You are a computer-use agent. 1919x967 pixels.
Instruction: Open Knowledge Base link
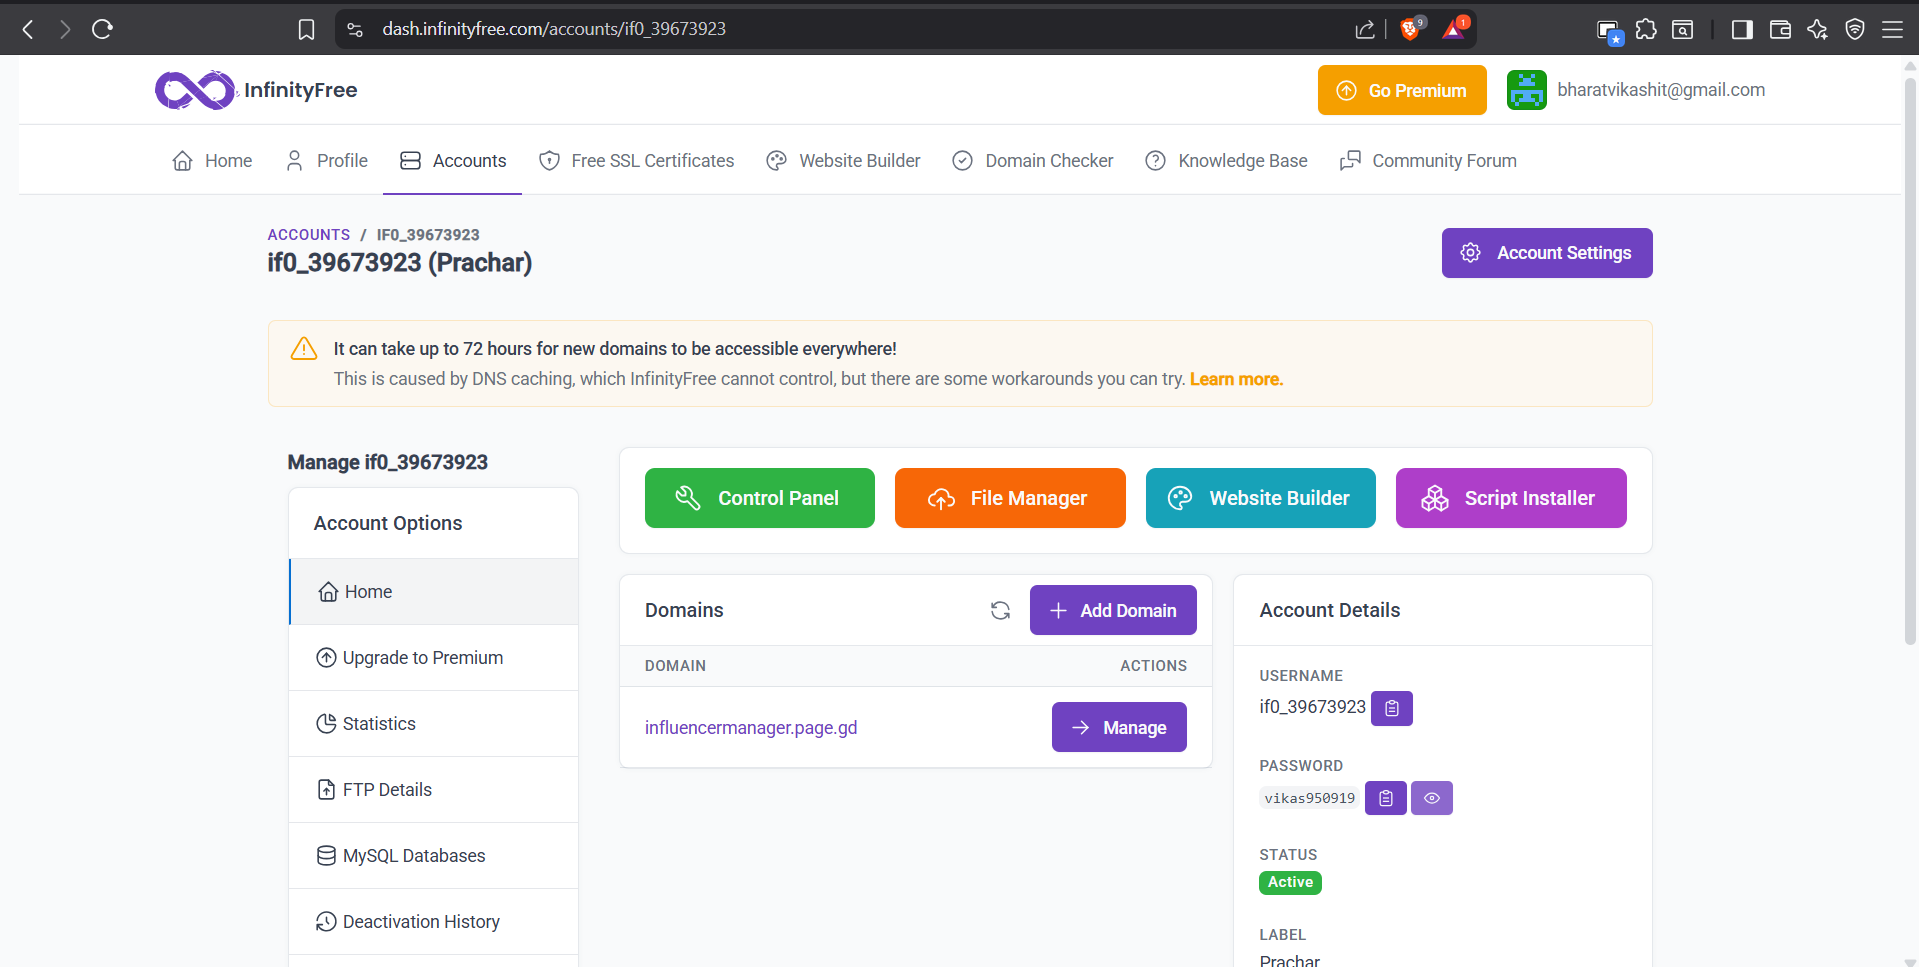click(x=1226, y=161)
